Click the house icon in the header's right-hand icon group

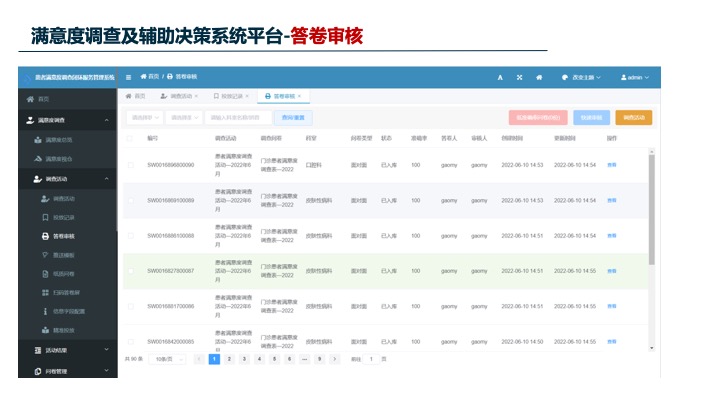pos(539,78)
